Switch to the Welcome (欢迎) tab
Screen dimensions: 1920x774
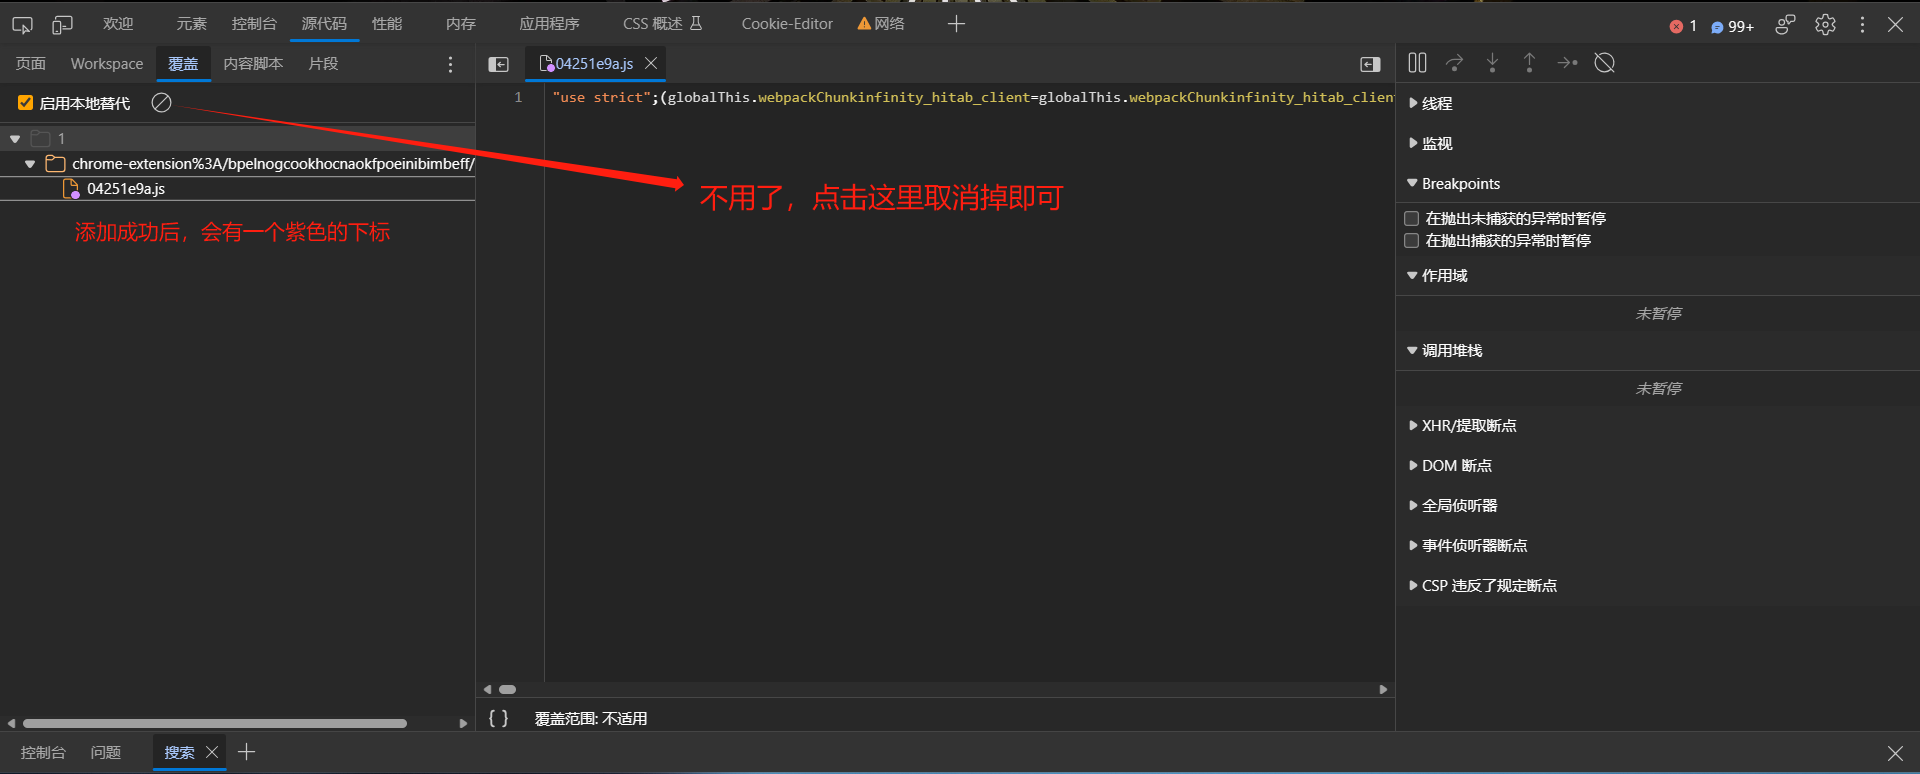coord(118,24)
